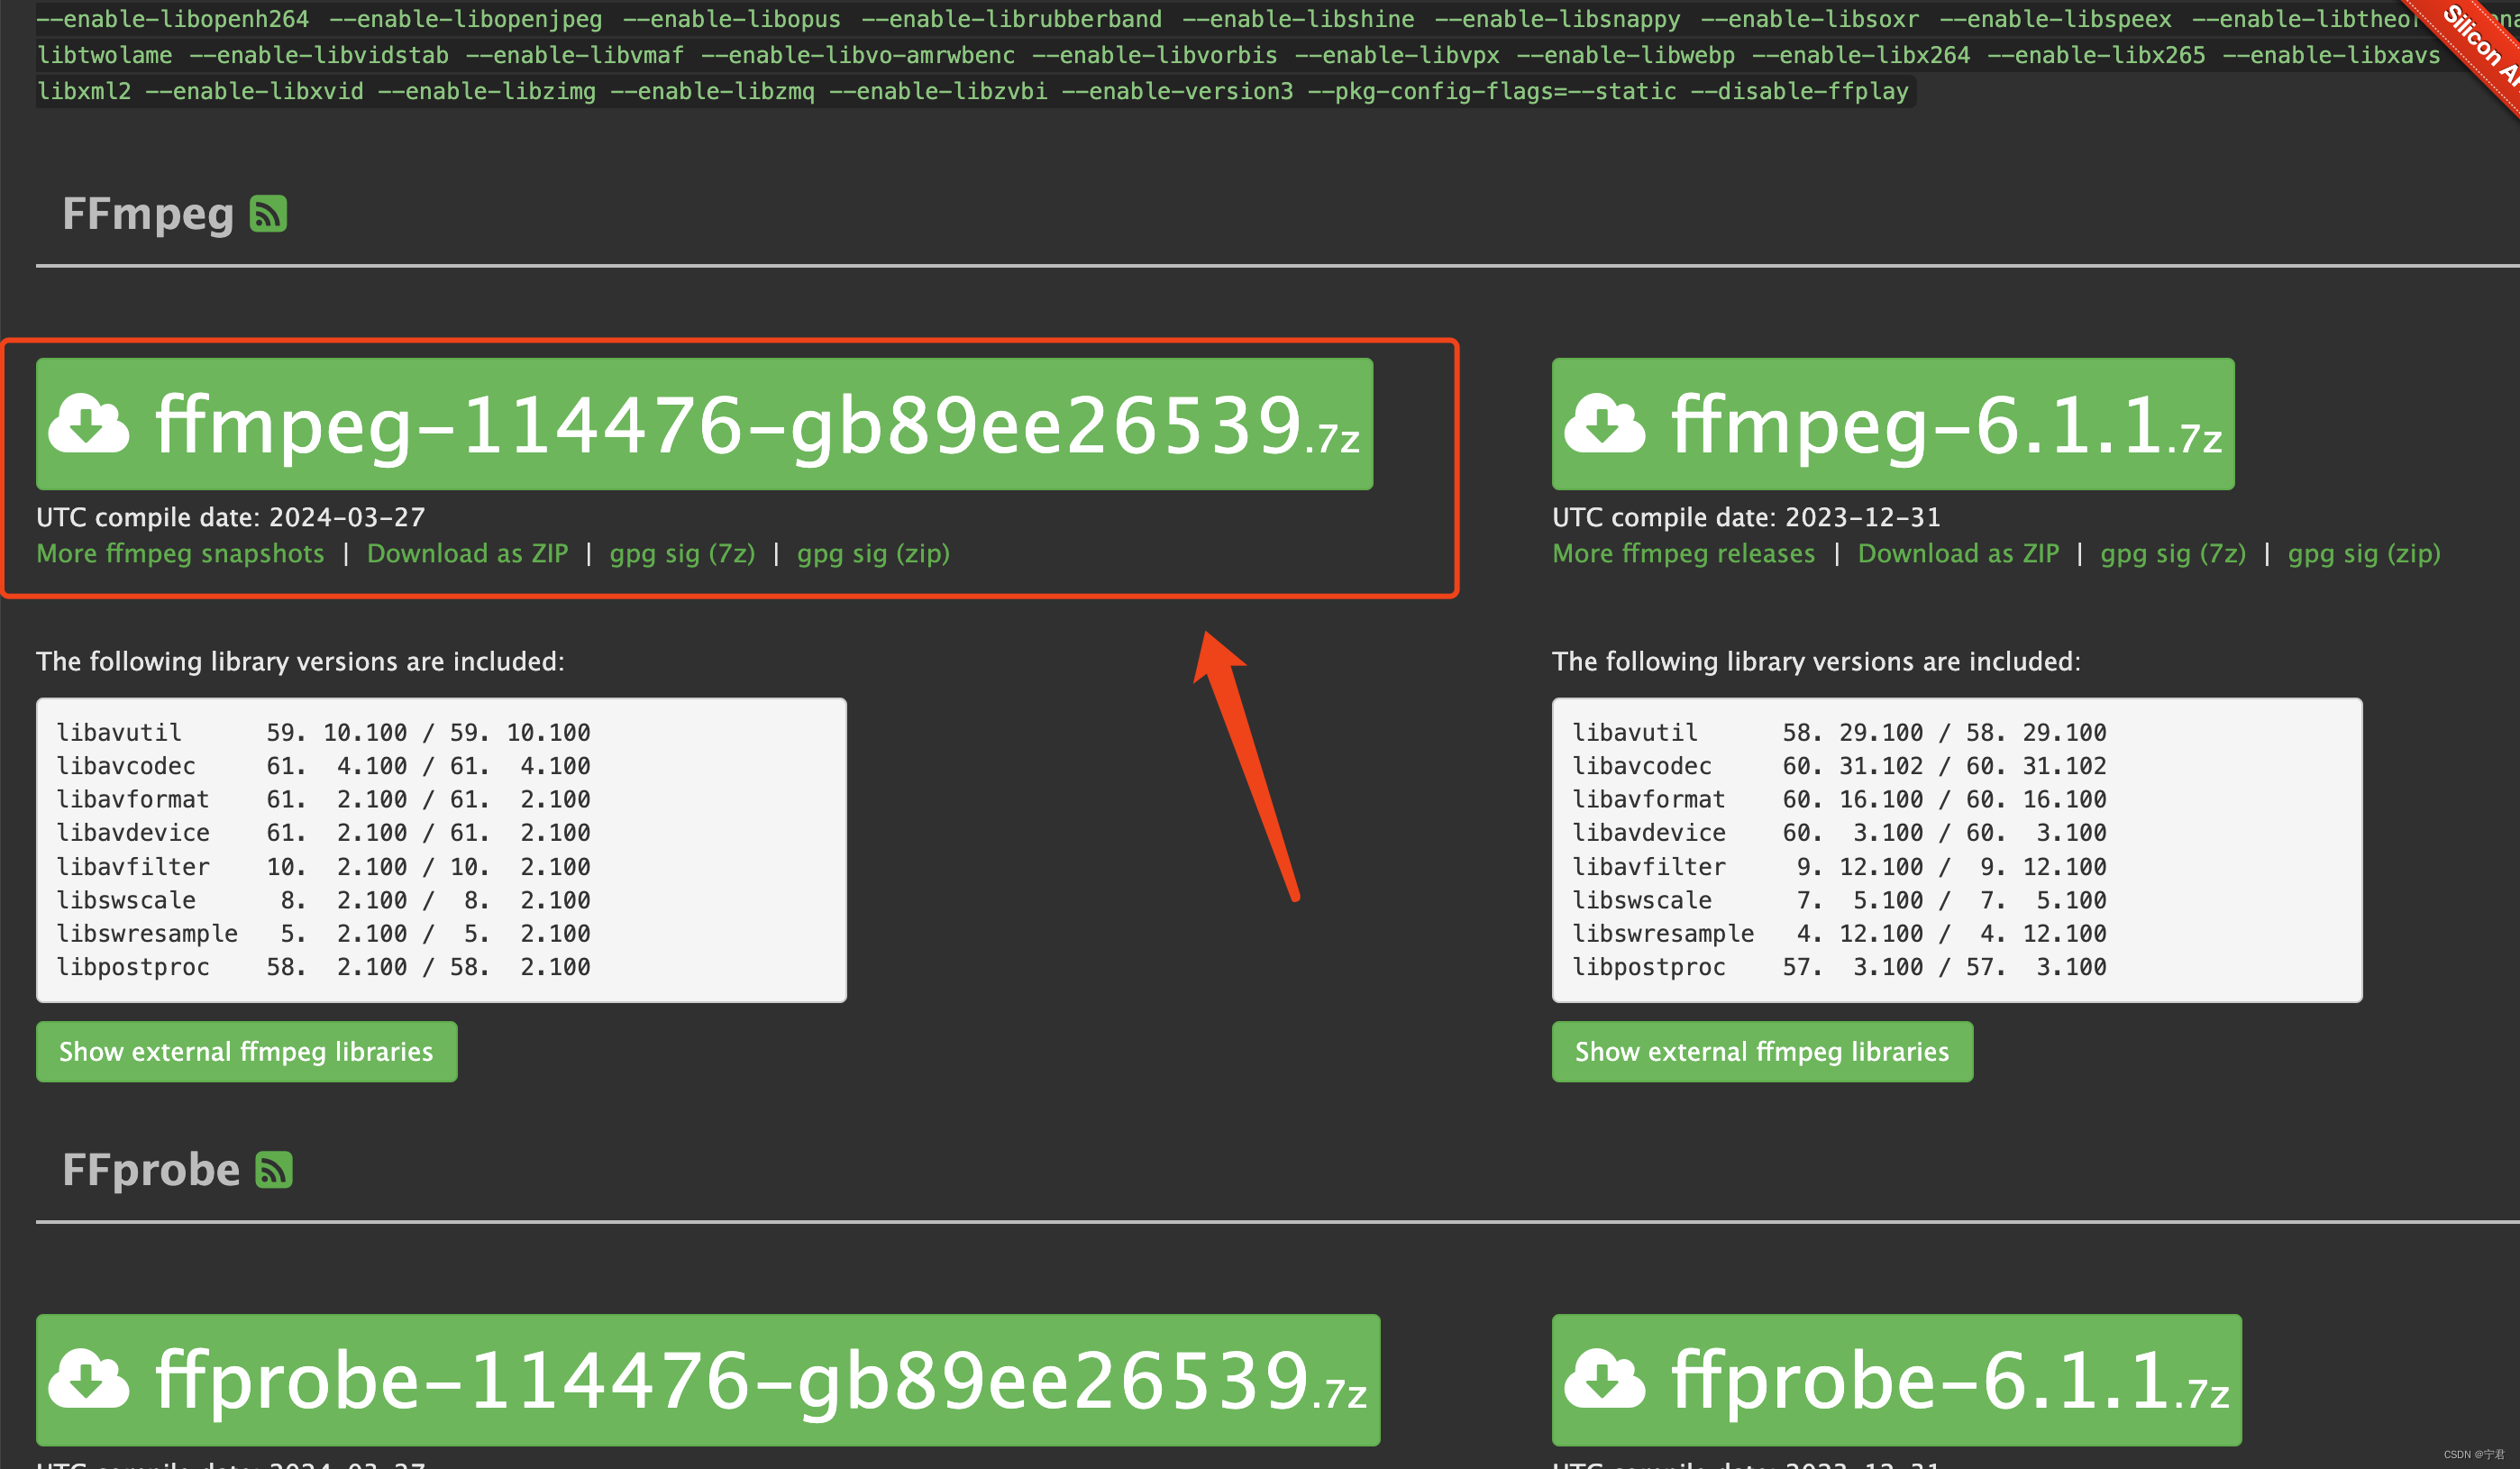Click --enable-libx265 configure flag text
Image resolution: width=2520 pixels, height=1469 pixels.
[x=2096, y=55]
